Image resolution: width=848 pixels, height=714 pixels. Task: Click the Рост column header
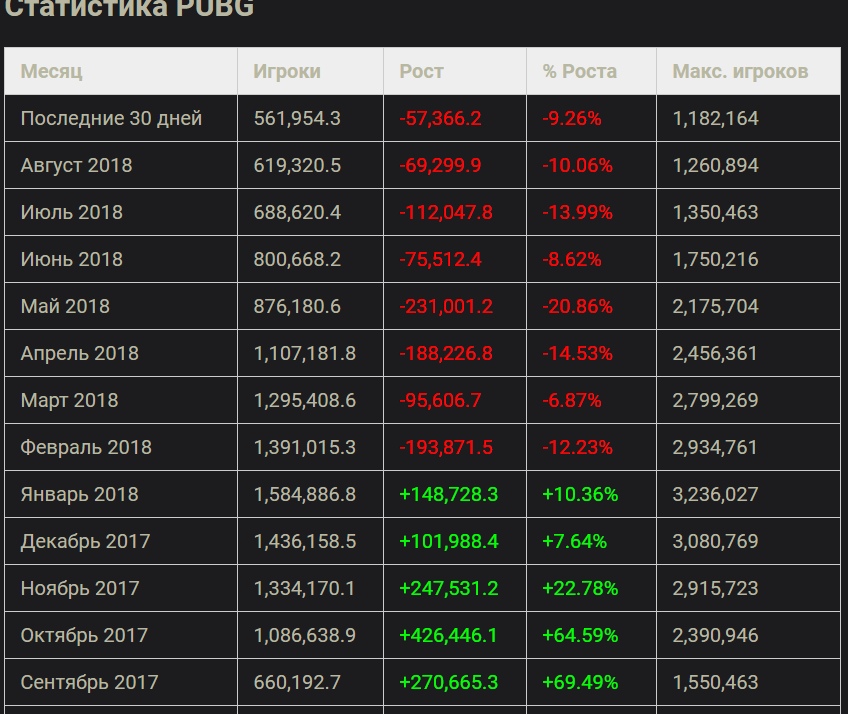tap(421, 72)
